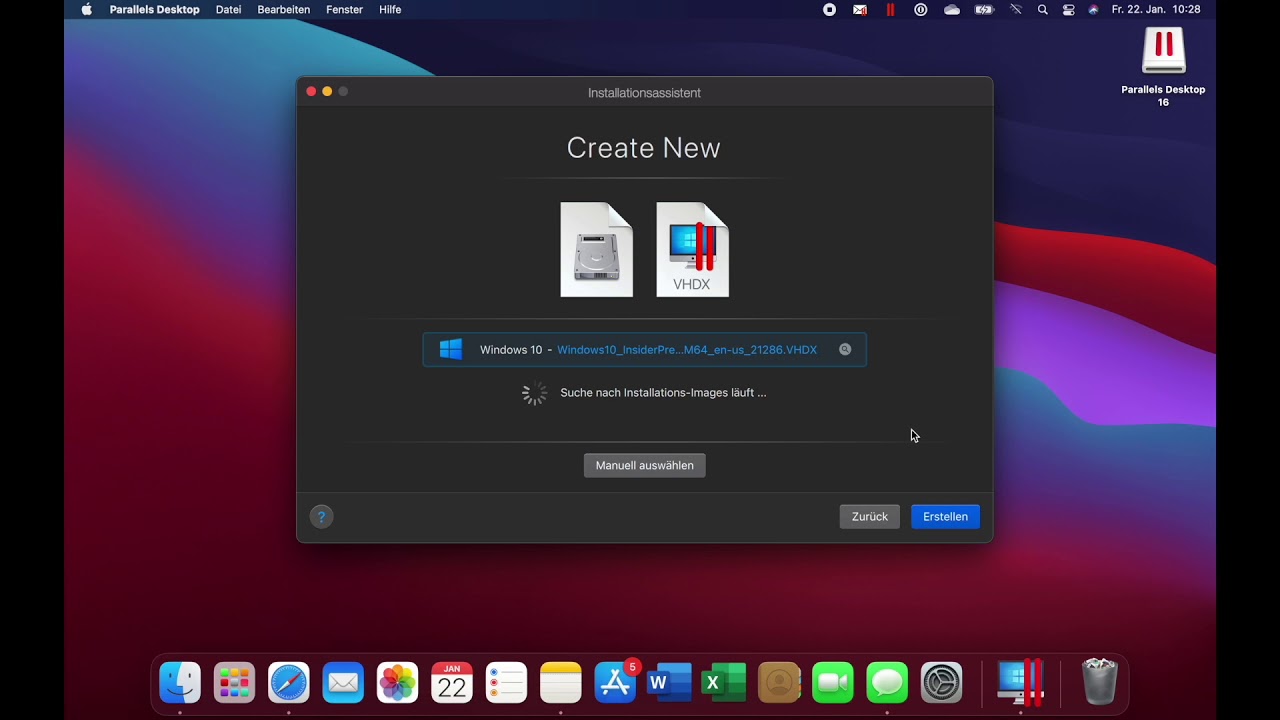Open the Fenster menu
The width and height of the screenshot is (1280, 720).
344,10
